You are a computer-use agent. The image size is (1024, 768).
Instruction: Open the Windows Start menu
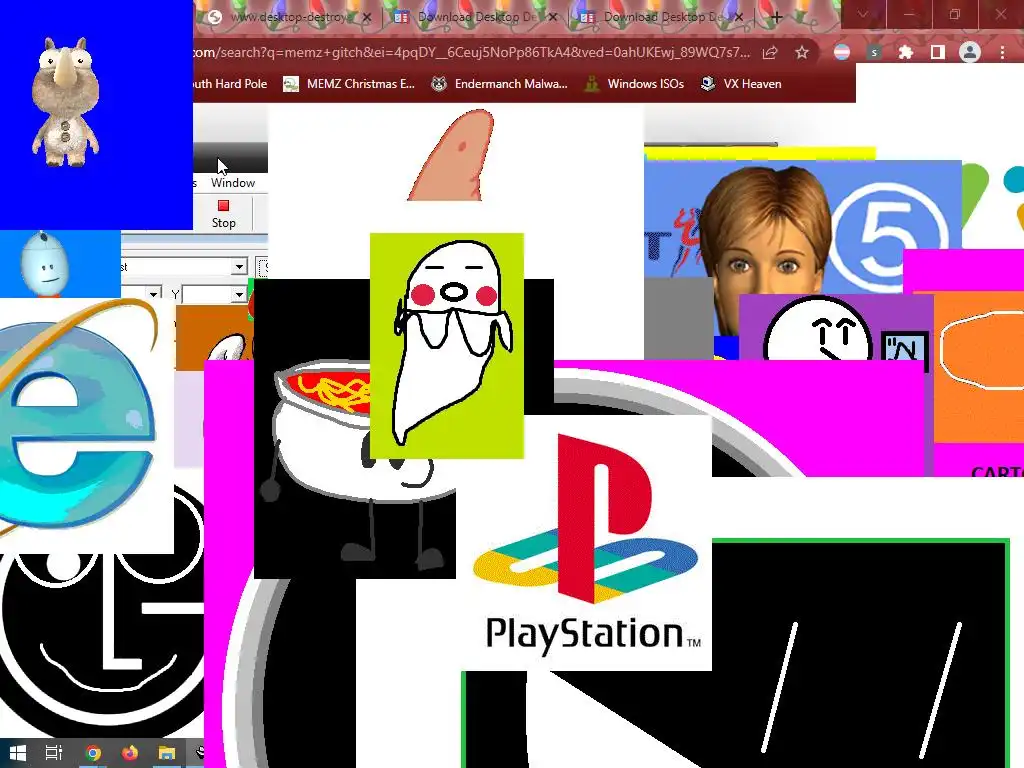tap(18, 753)
